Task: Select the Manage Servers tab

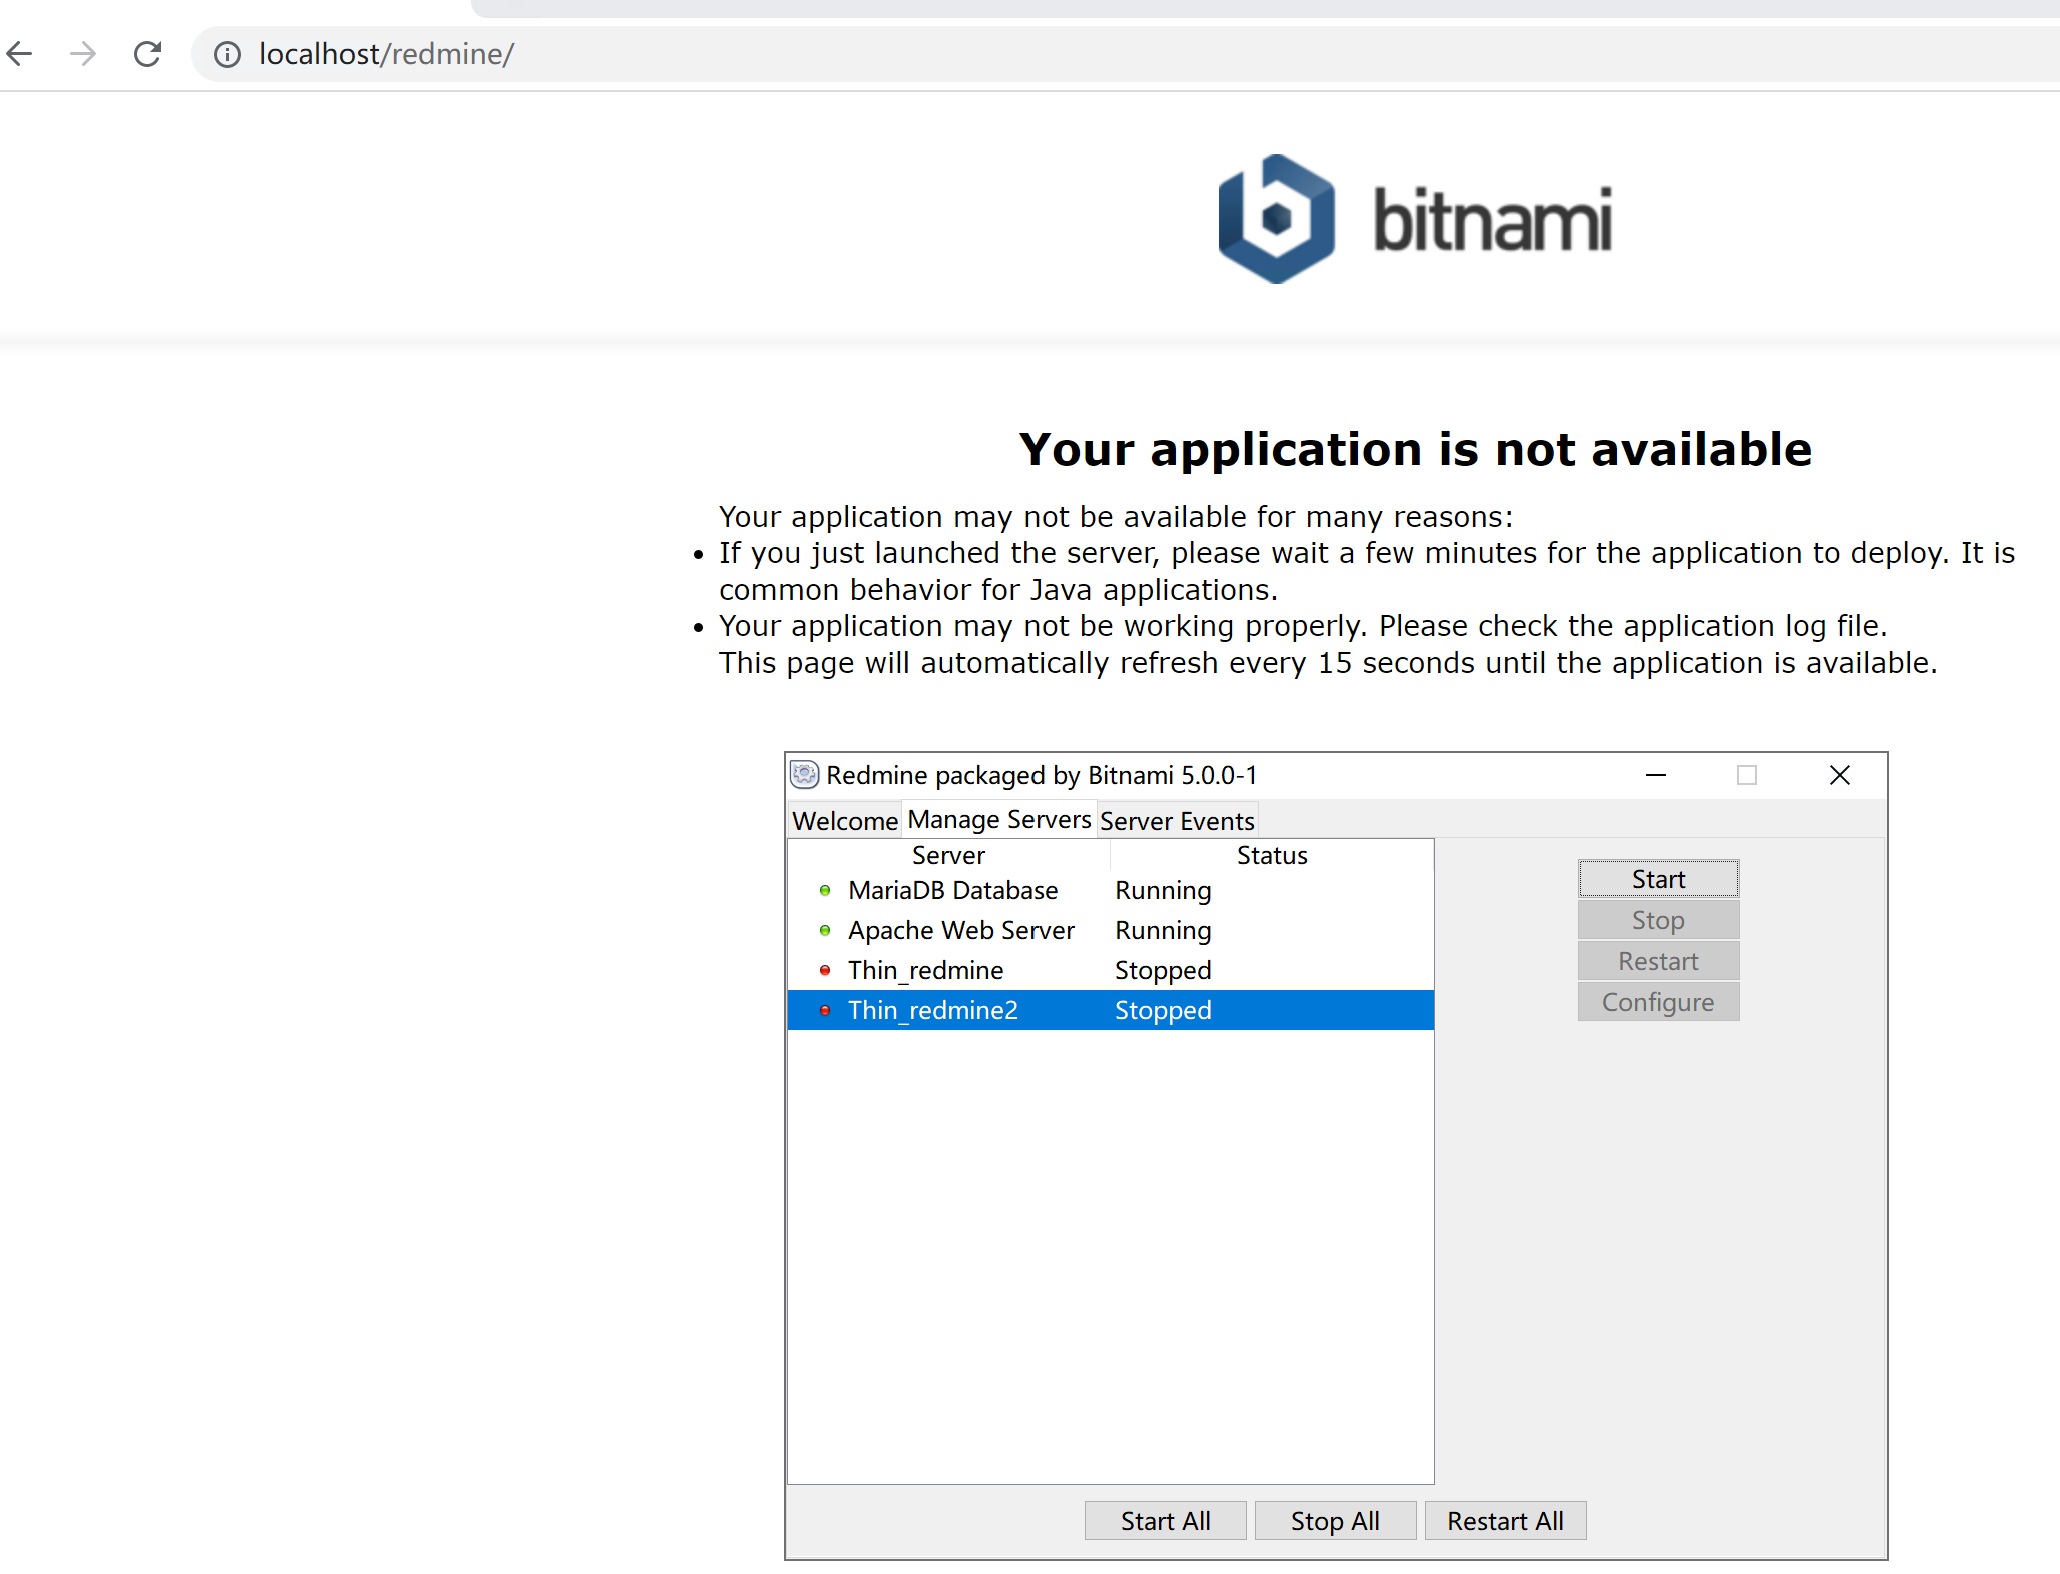Action: (x=999, y=819)
